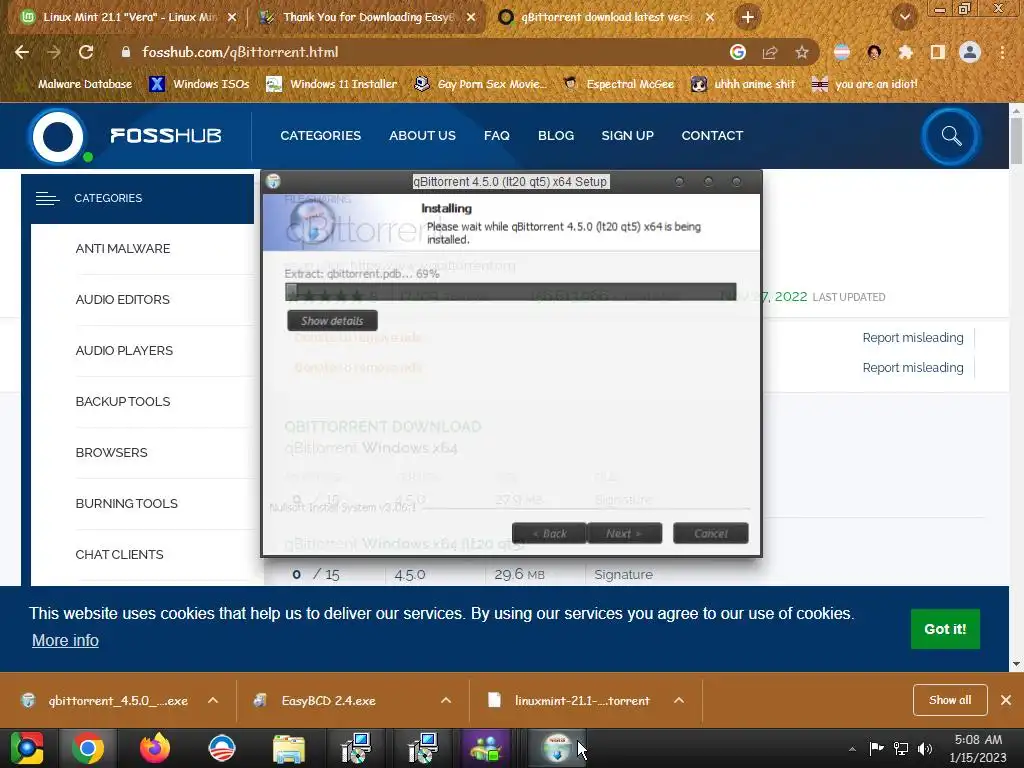Select AUDIO EDITORS category
Viewport: 1024px width, 768px height.
[x=123, y=300]
